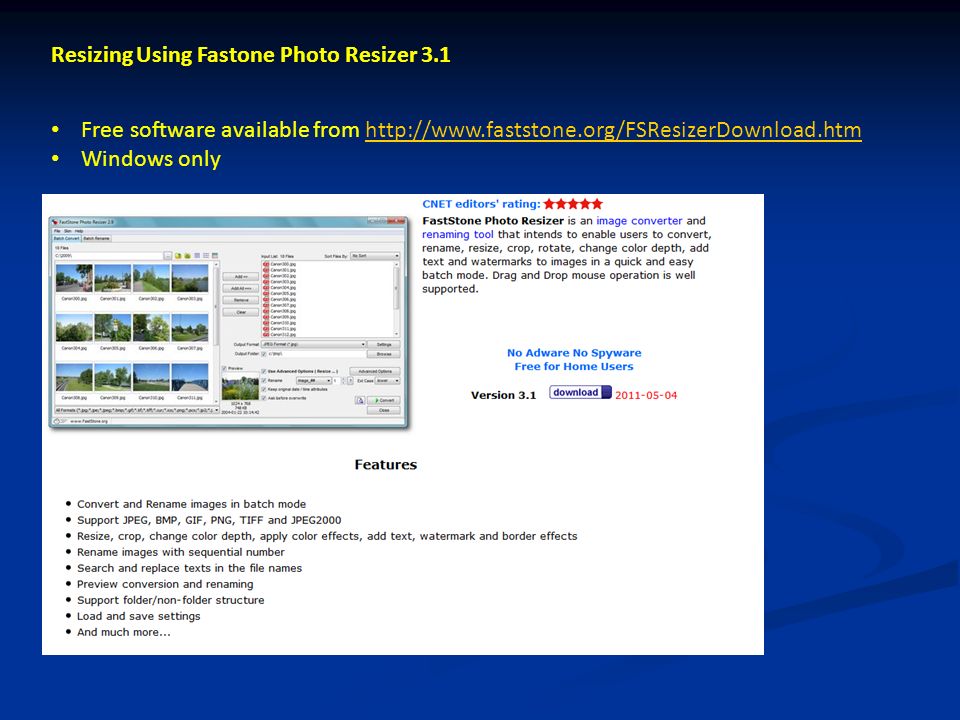Viewport: 960px width, 720px height.
Task: Click the 'Add All' button
Action: (241, 288)
